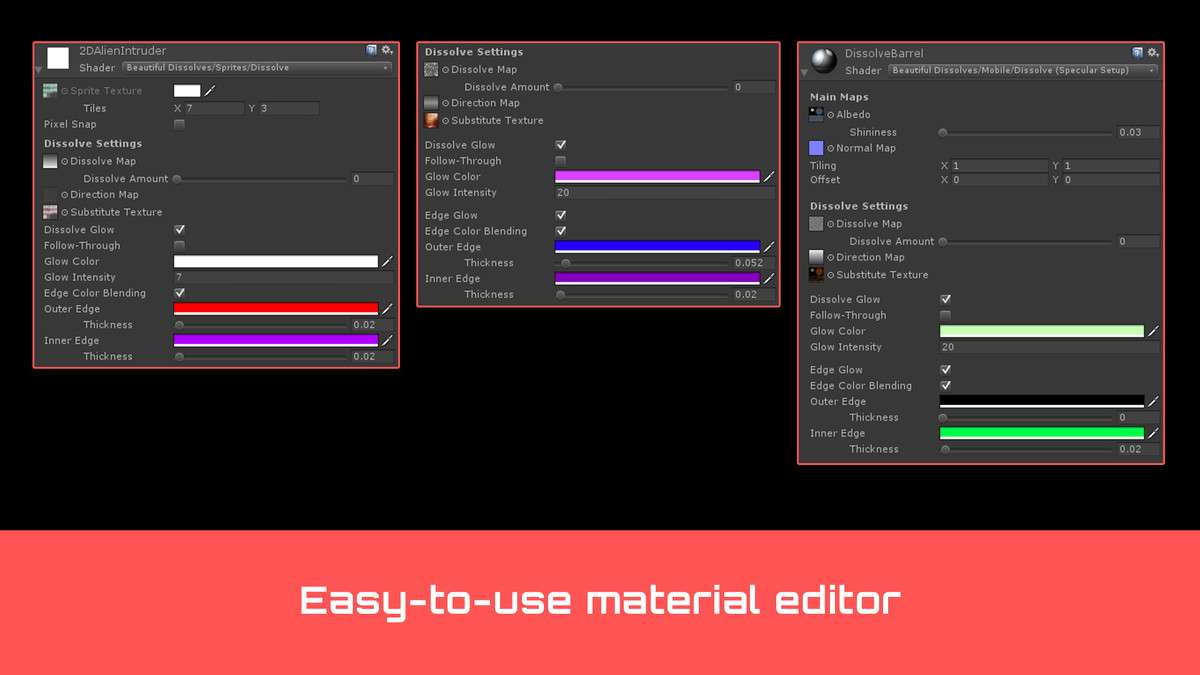Use eyedropper for black Outer Edge color
This screenshot has height=675, width=1200.
tap(1153, 402)
